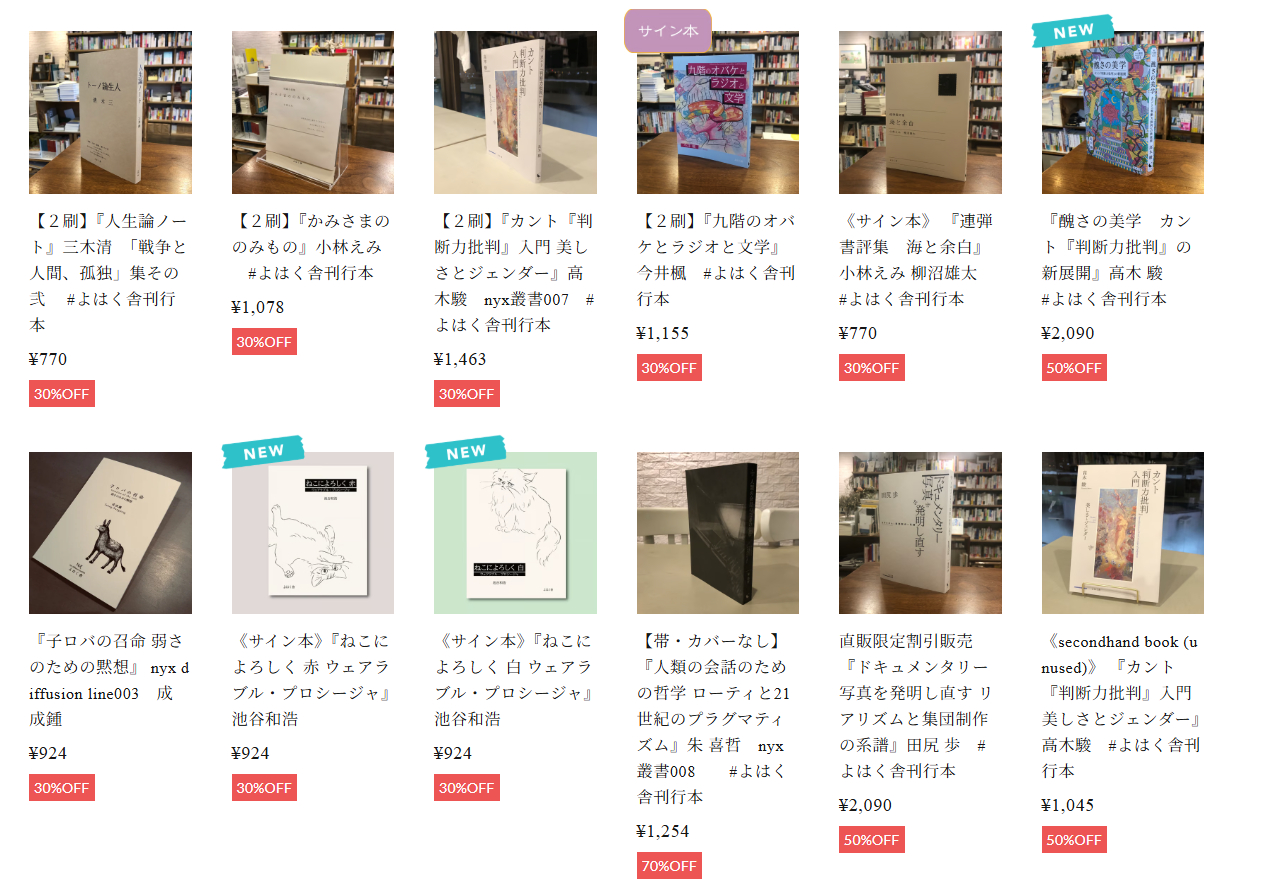Viewport: 1276px width, 881px height.
Task: Click NEW ribbon on white cat book
Action: (465, 452)
